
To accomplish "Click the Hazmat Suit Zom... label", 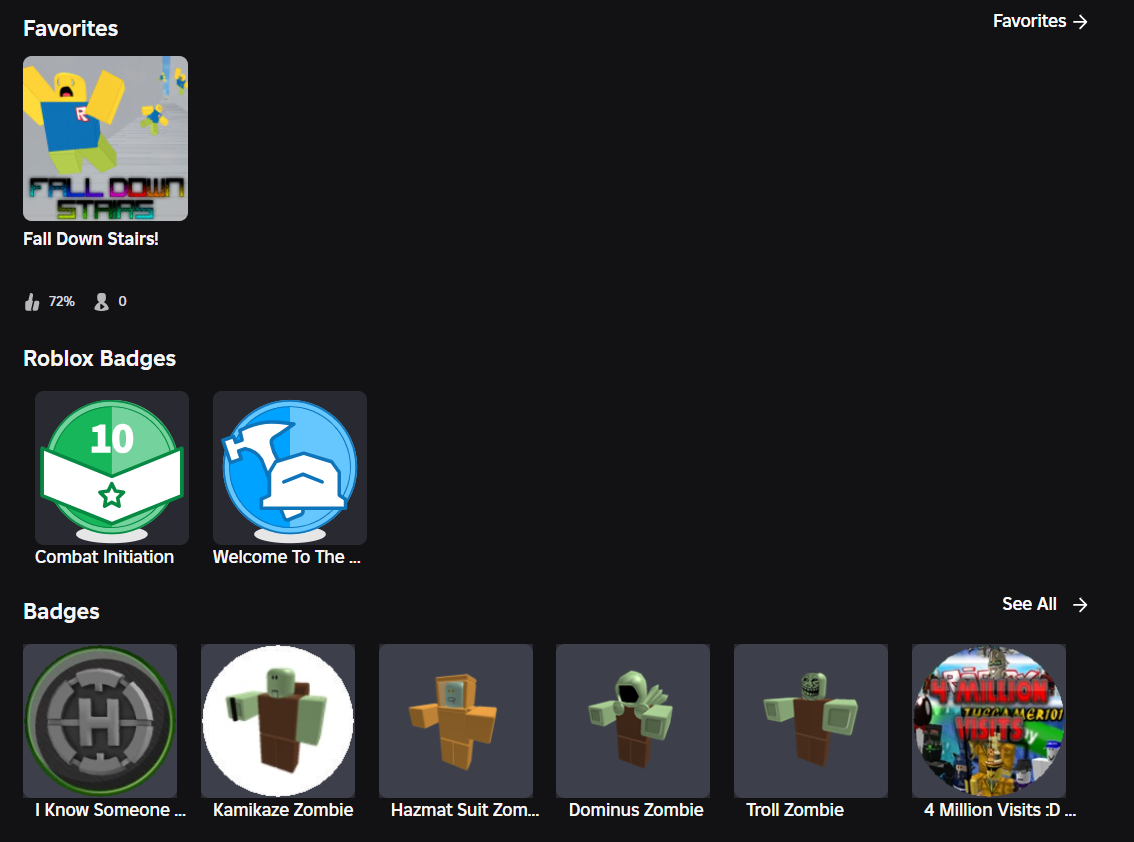I will pyautogui.click(x=465, y=810).
